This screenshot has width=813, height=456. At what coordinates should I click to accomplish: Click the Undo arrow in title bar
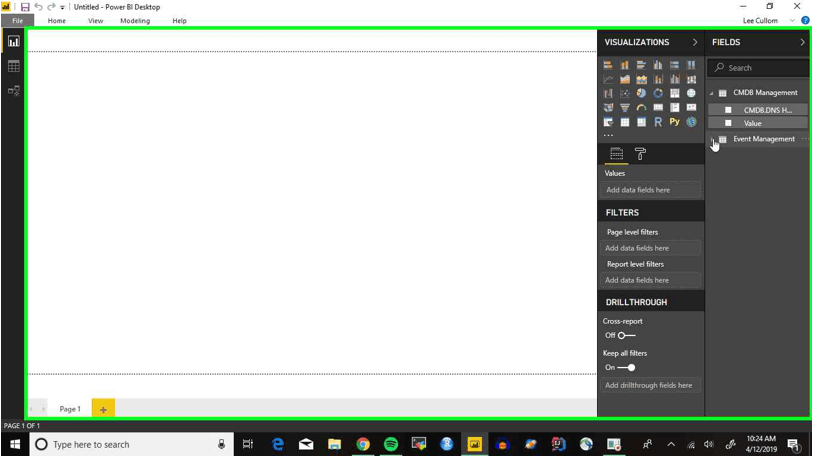[38, 7]
